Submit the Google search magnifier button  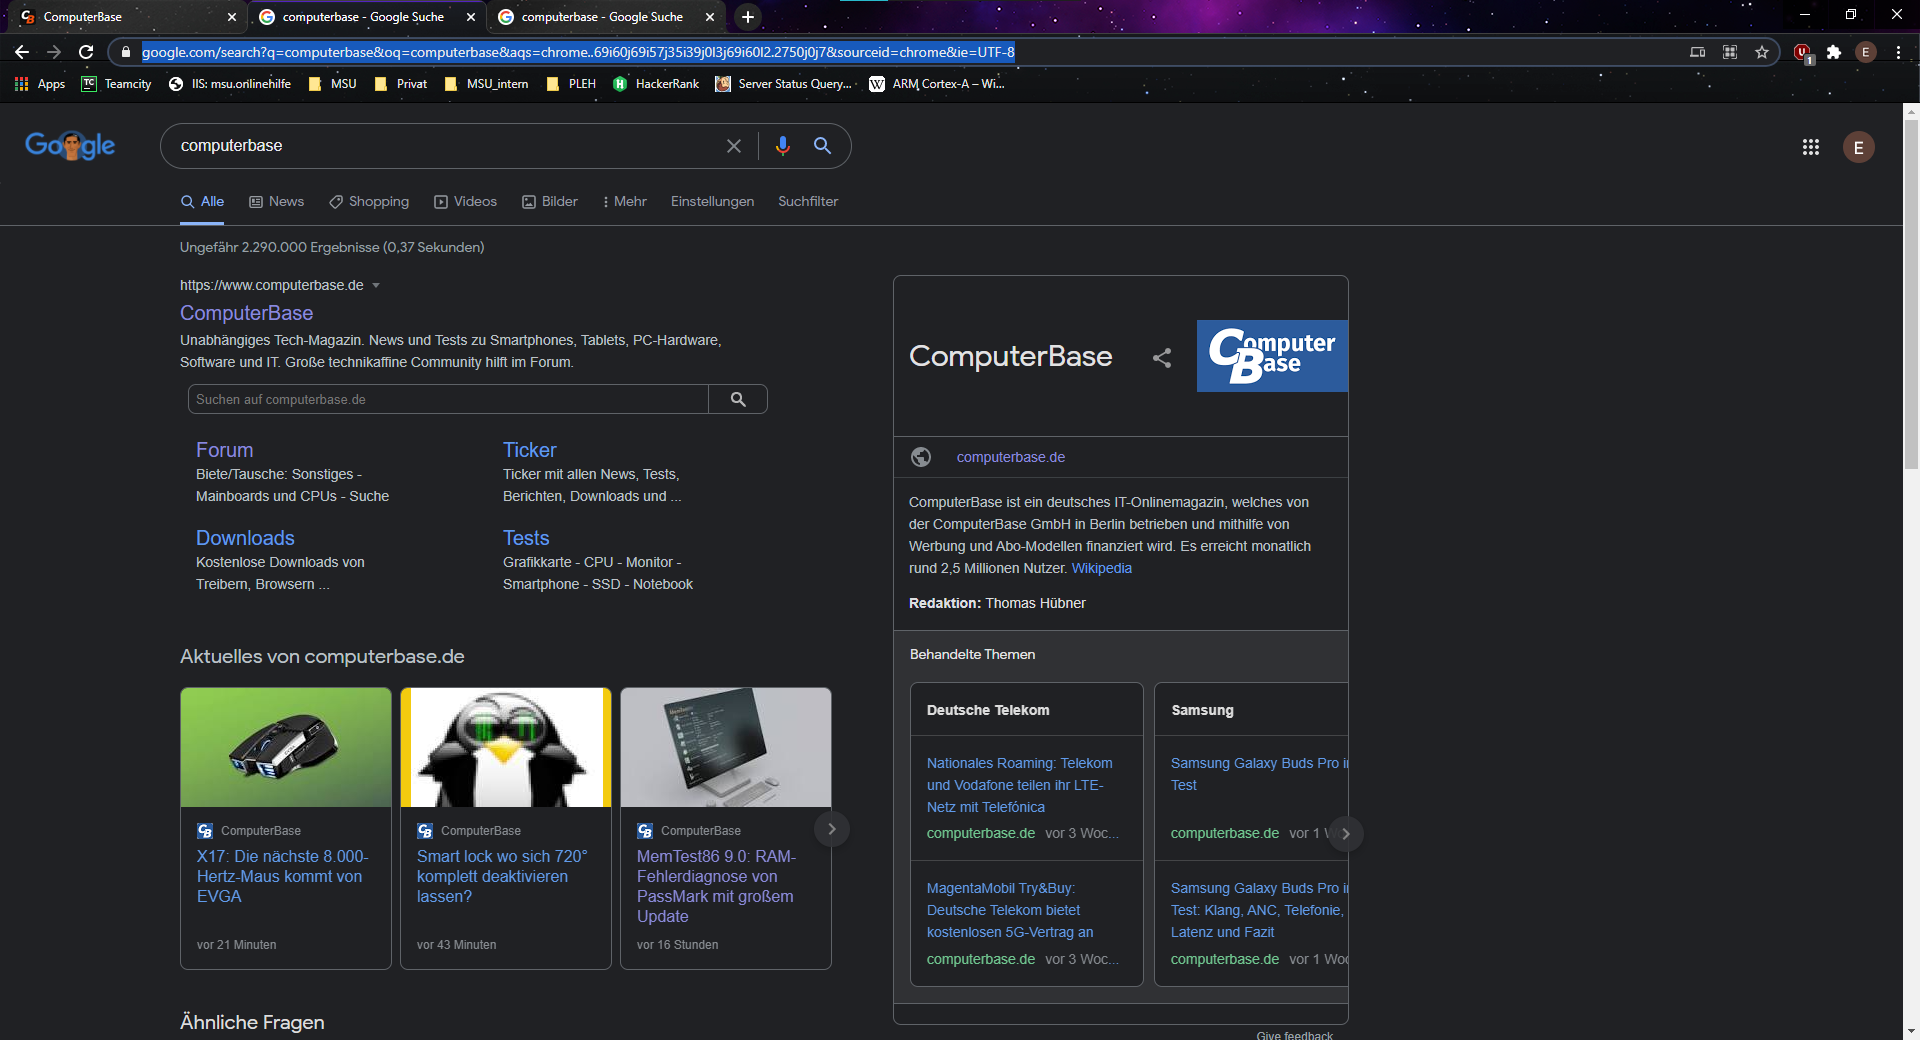pos(822,146)
